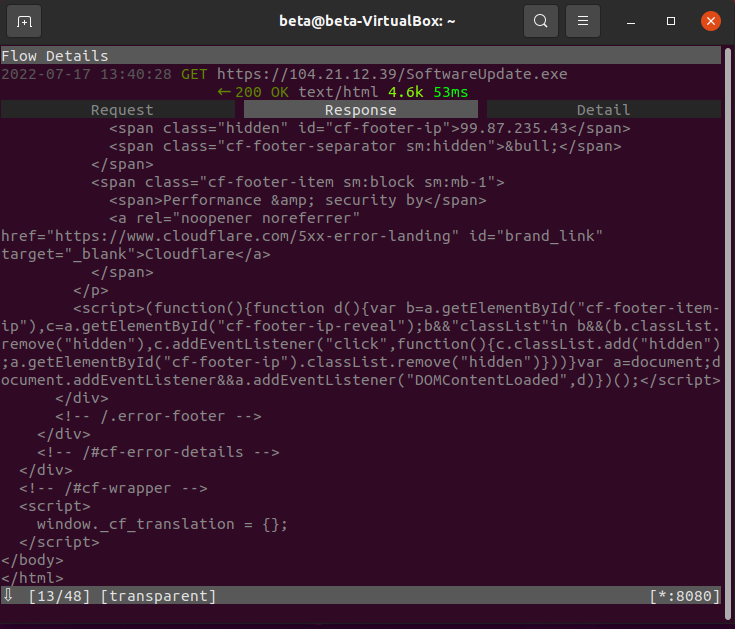This screenshot has height=629, width=735.
Task: Click the 53ms response time value
Action: [x=450, y=92]
